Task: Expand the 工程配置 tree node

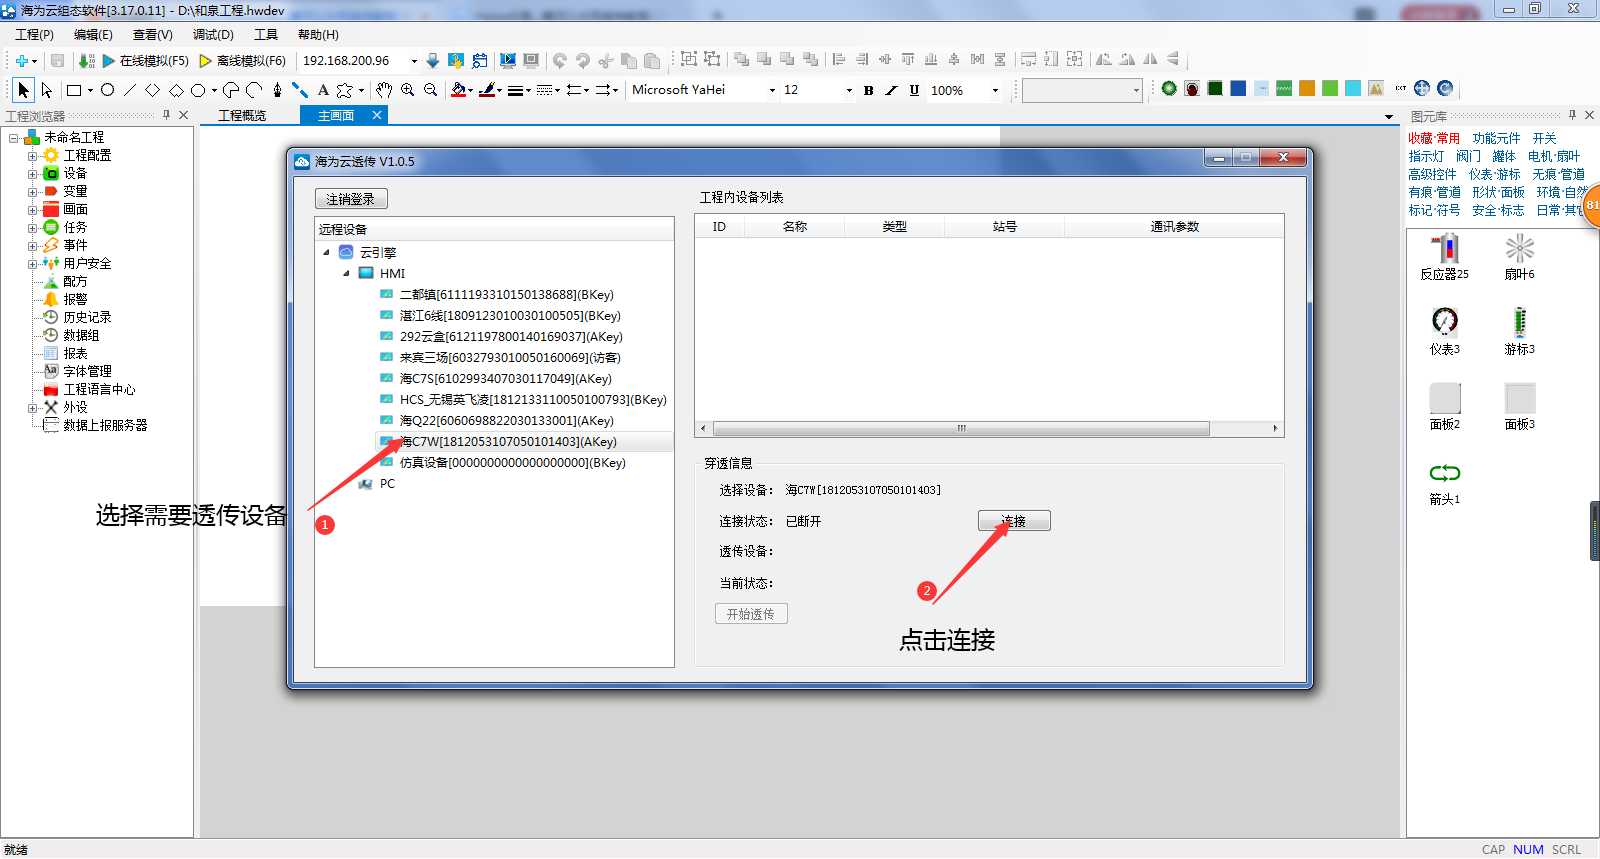Action: 32,156
